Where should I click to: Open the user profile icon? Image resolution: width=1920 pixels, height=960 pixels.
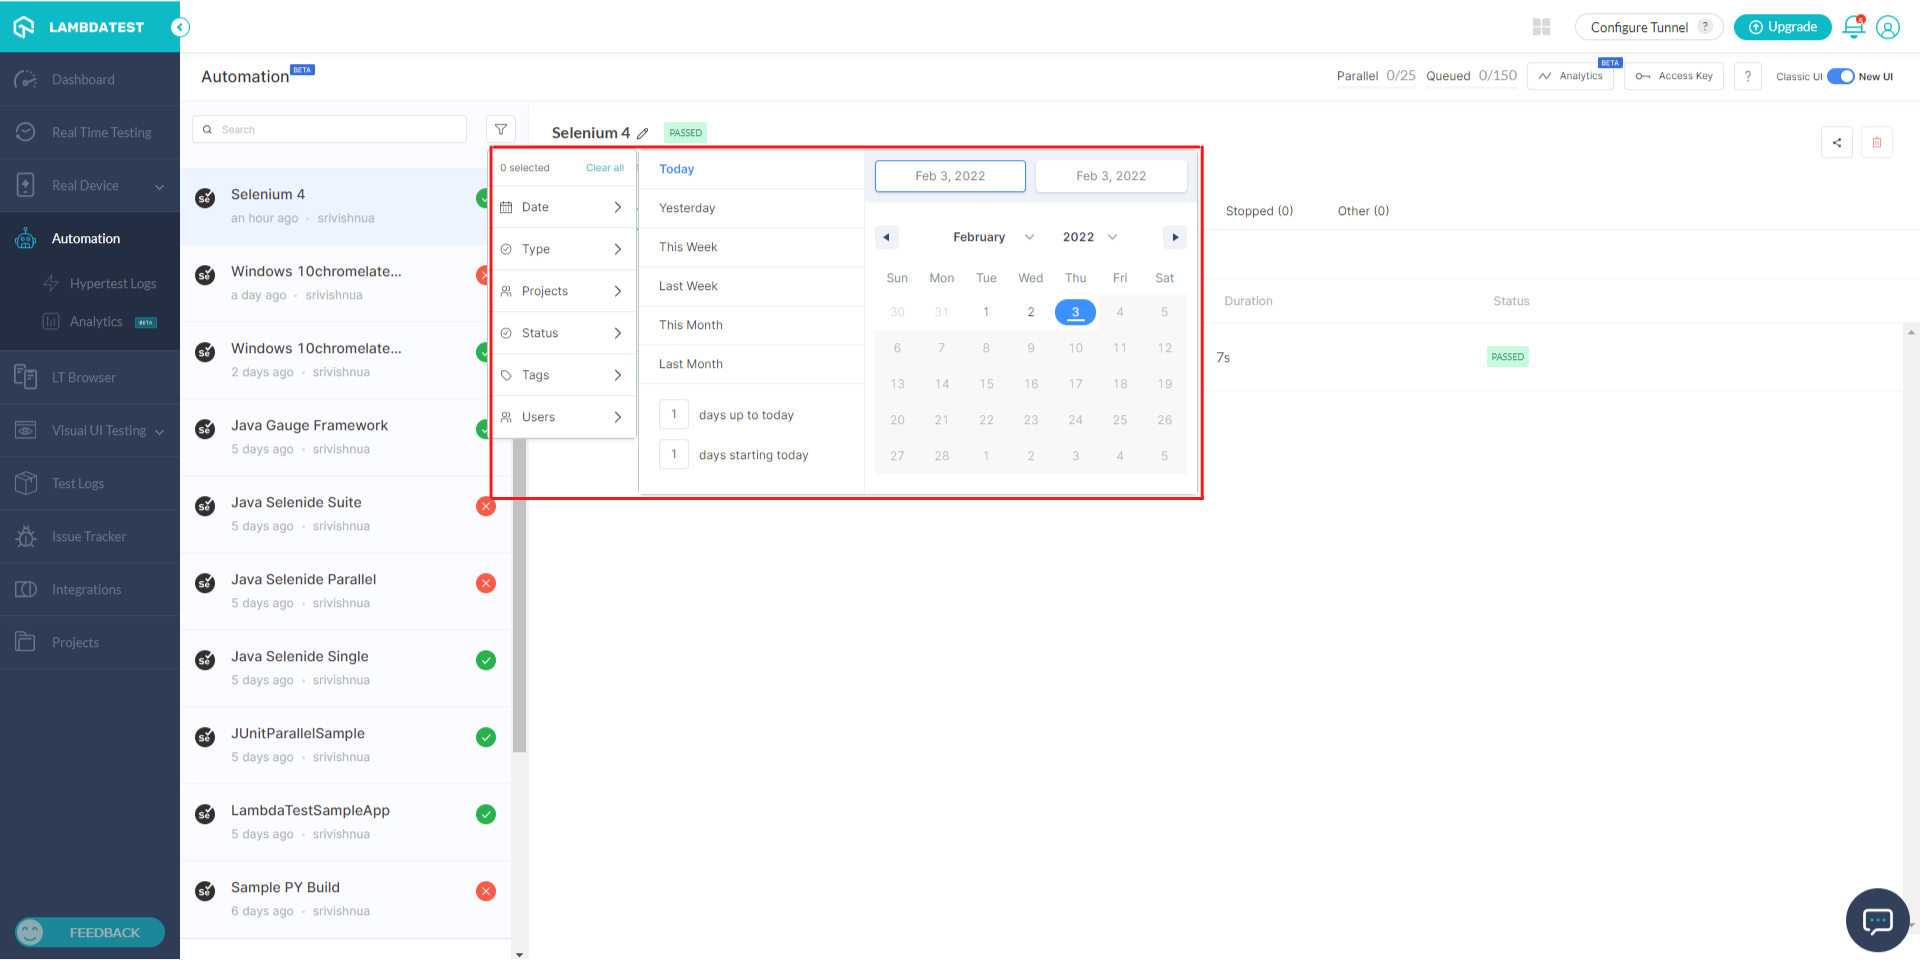[x=1888, y=27]
